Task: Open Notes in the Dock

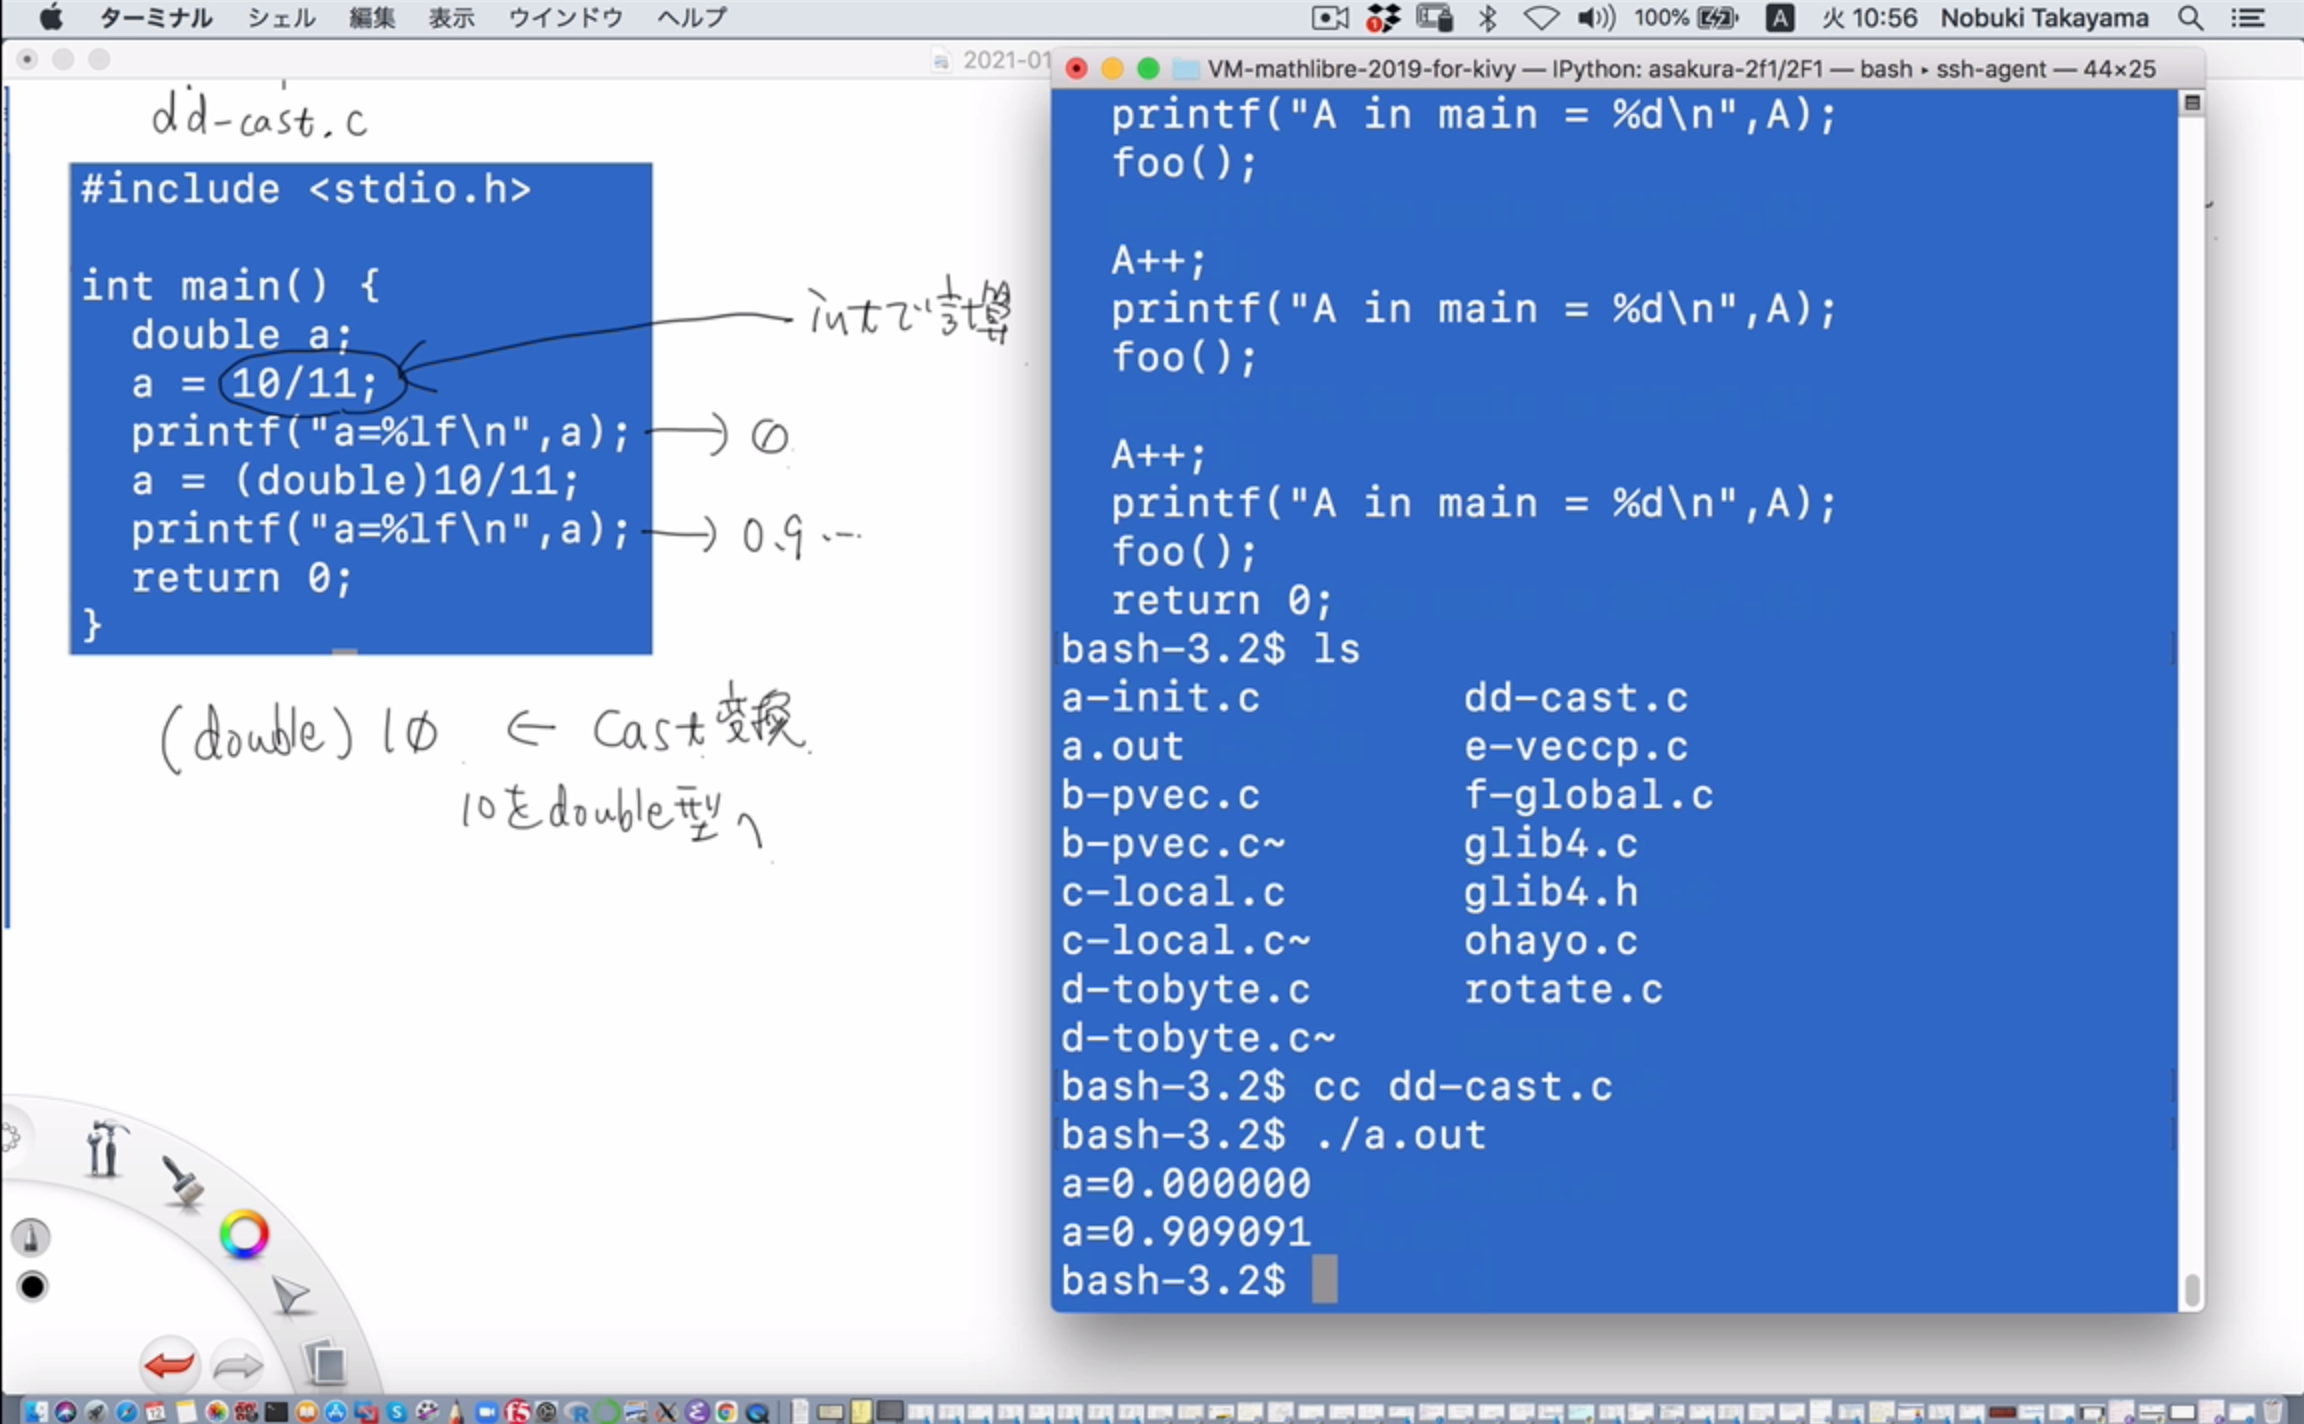Action: (186, 1411)
